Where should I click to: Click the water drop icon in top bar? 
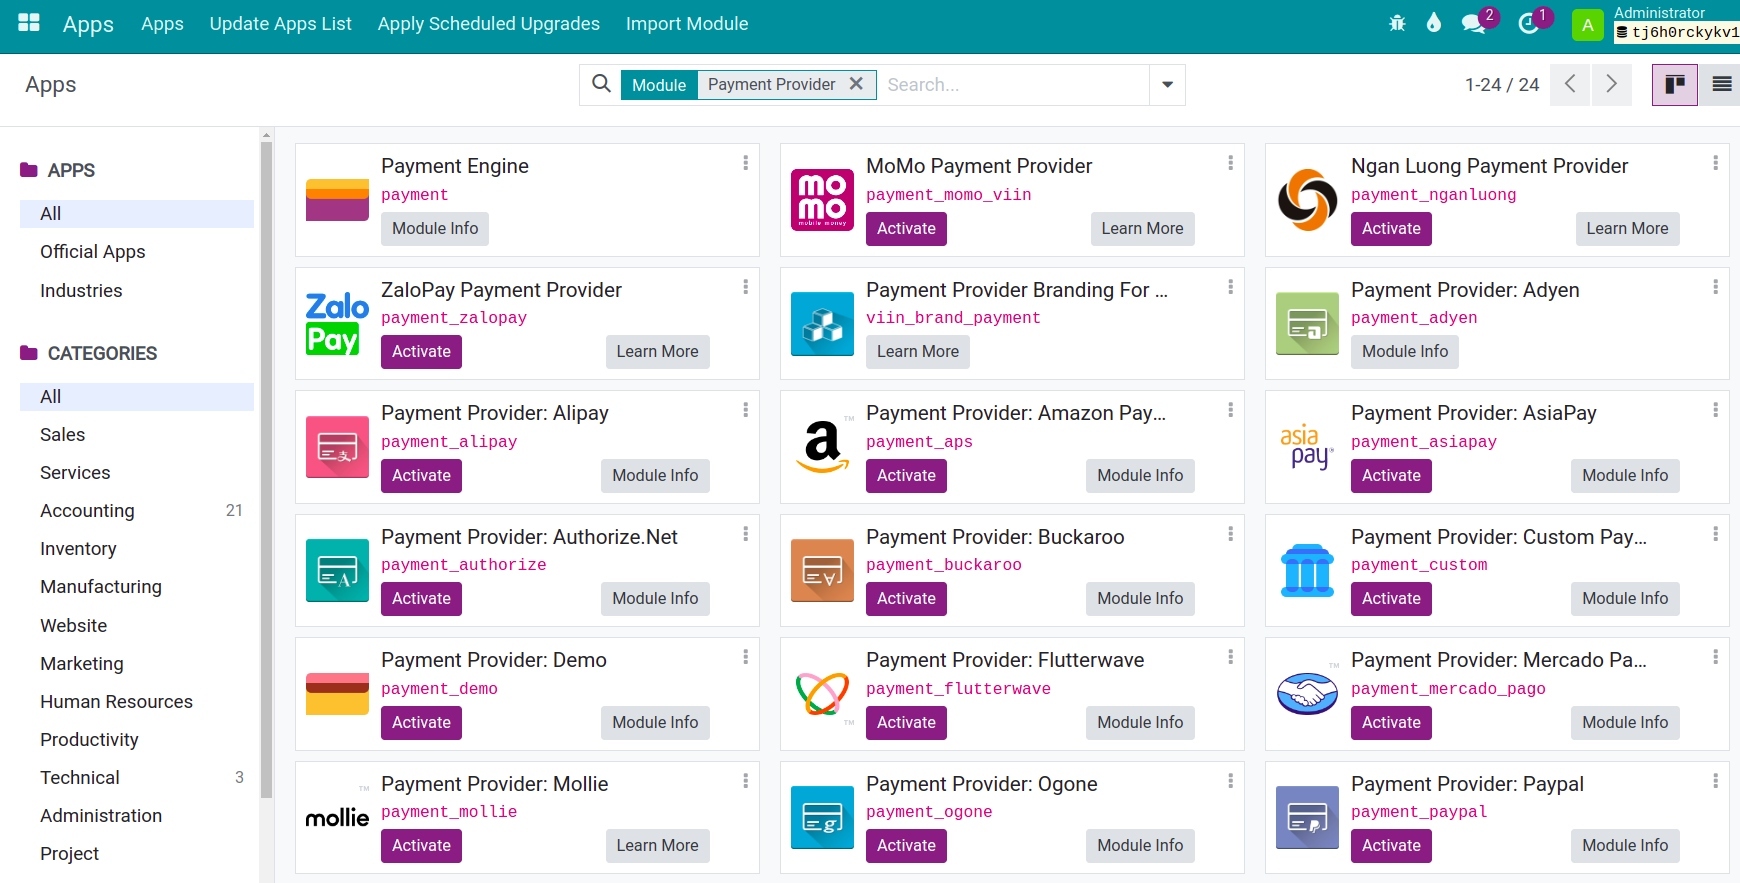click(1434, 23)
